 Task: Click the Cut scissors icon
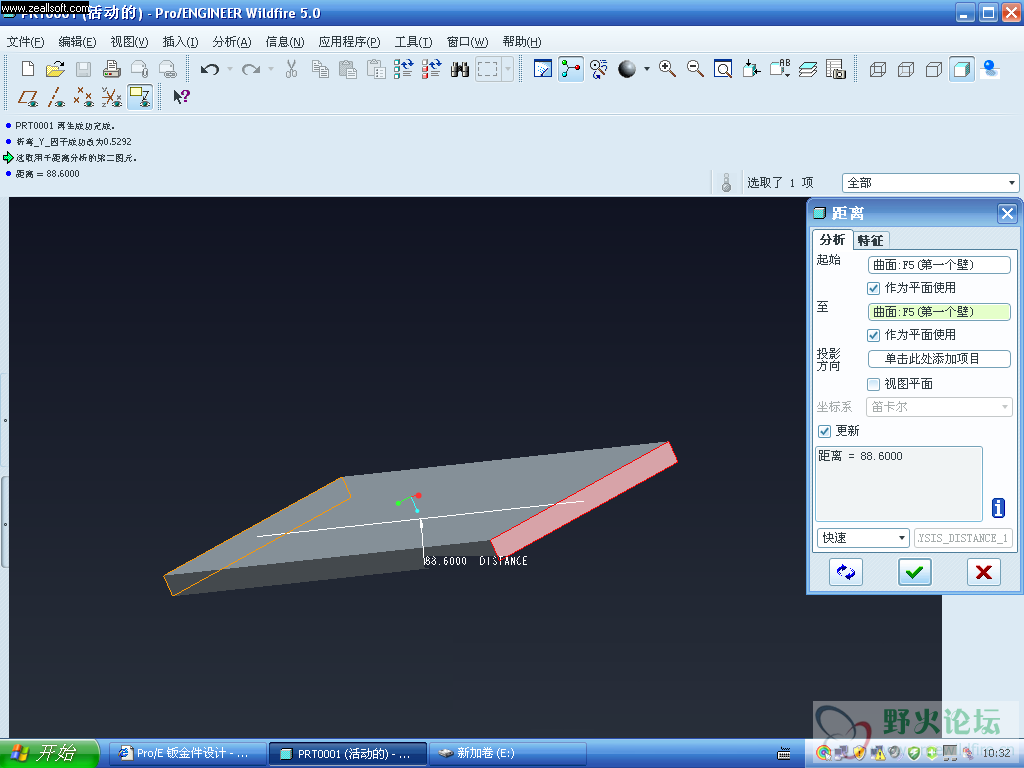click(x=291, y=69)
